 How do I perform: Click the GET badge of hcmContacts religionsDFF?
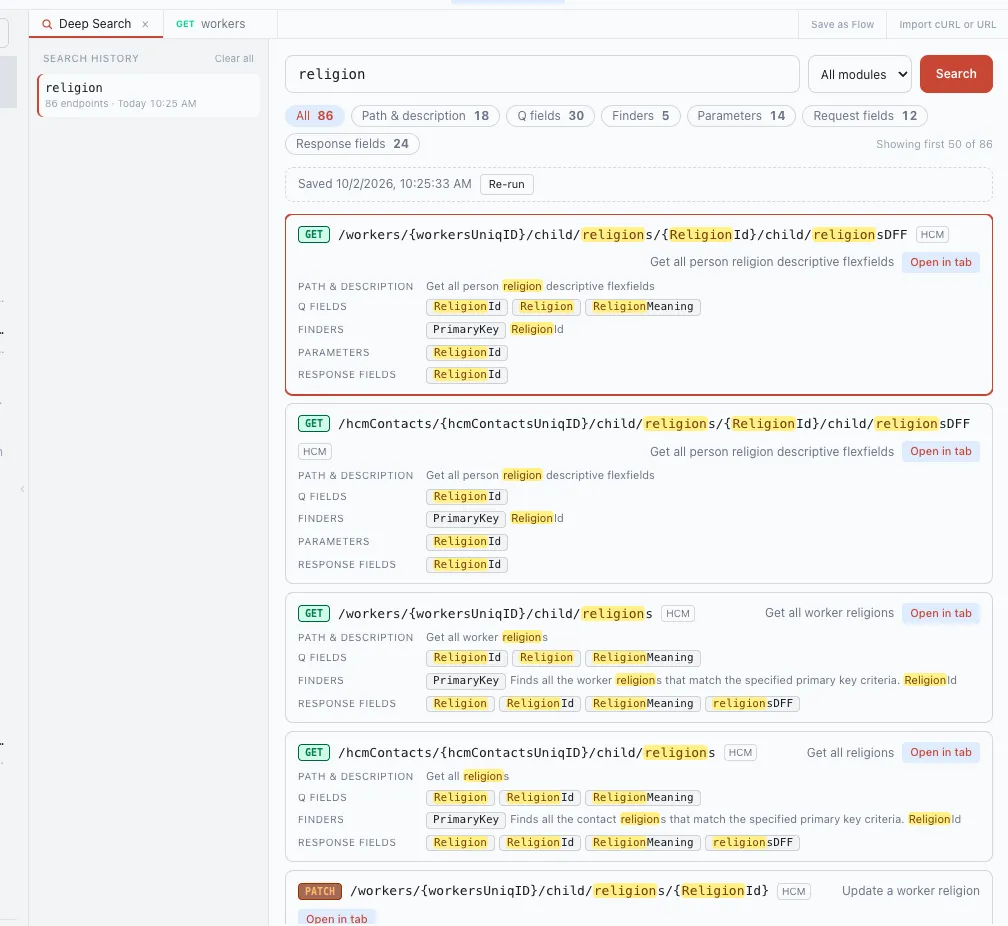(x=314, y=424)
